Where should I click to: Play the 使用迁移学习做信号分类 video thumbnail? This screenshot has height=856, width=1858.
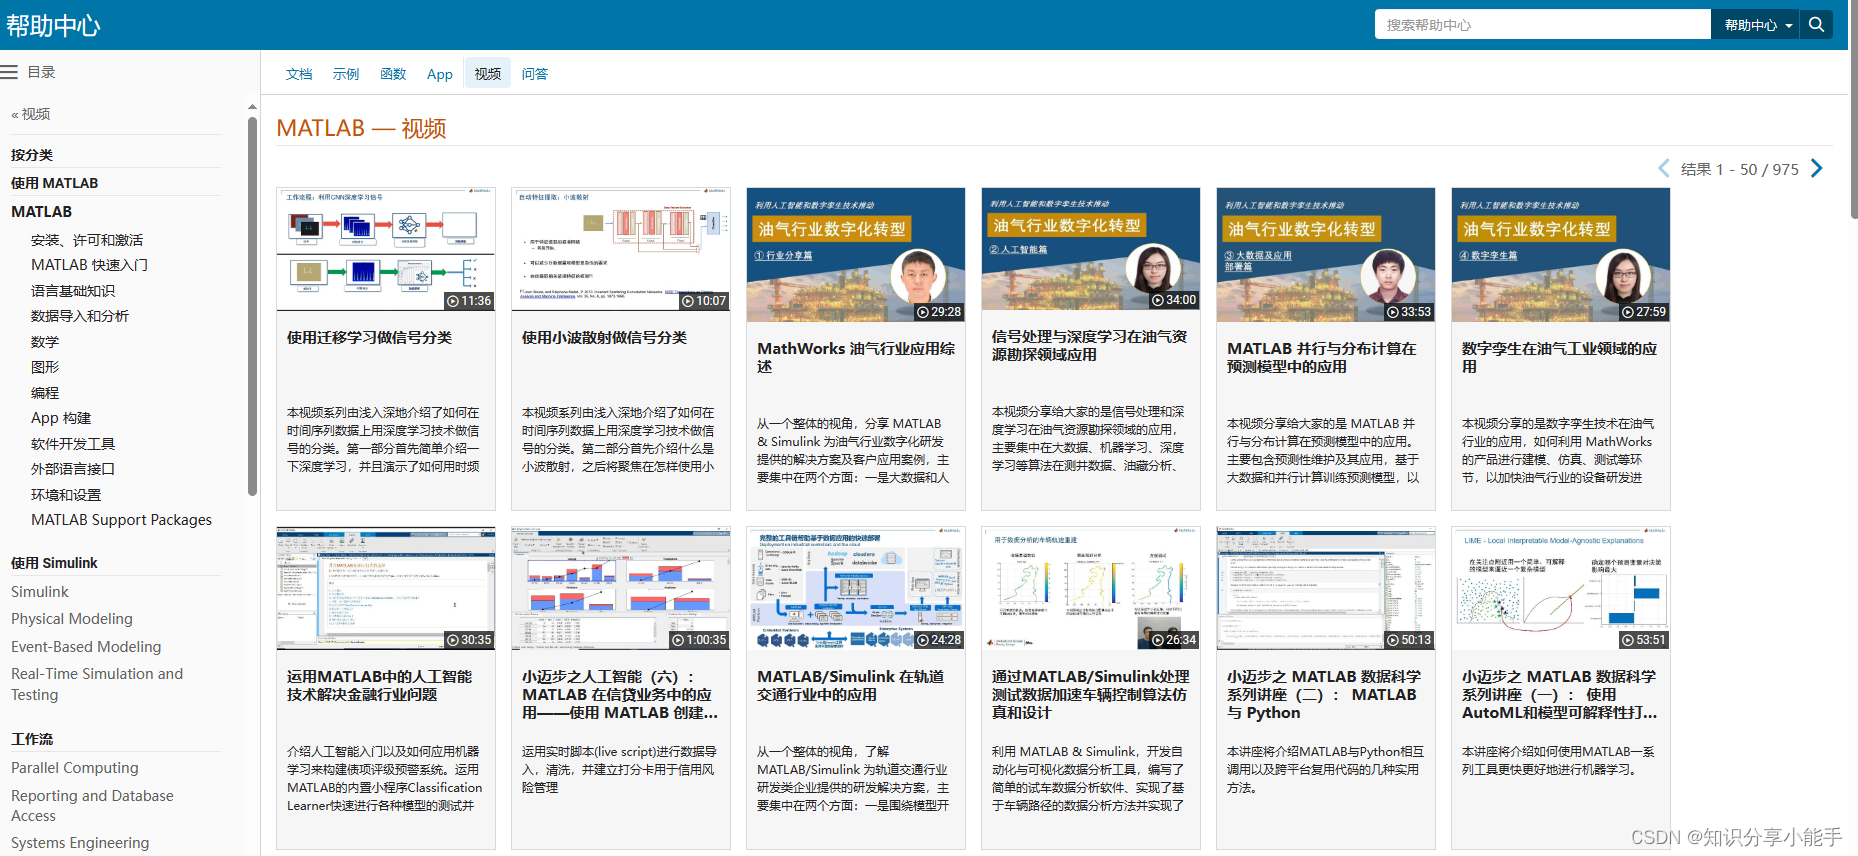pyautogui.click(x=385, y=249)
